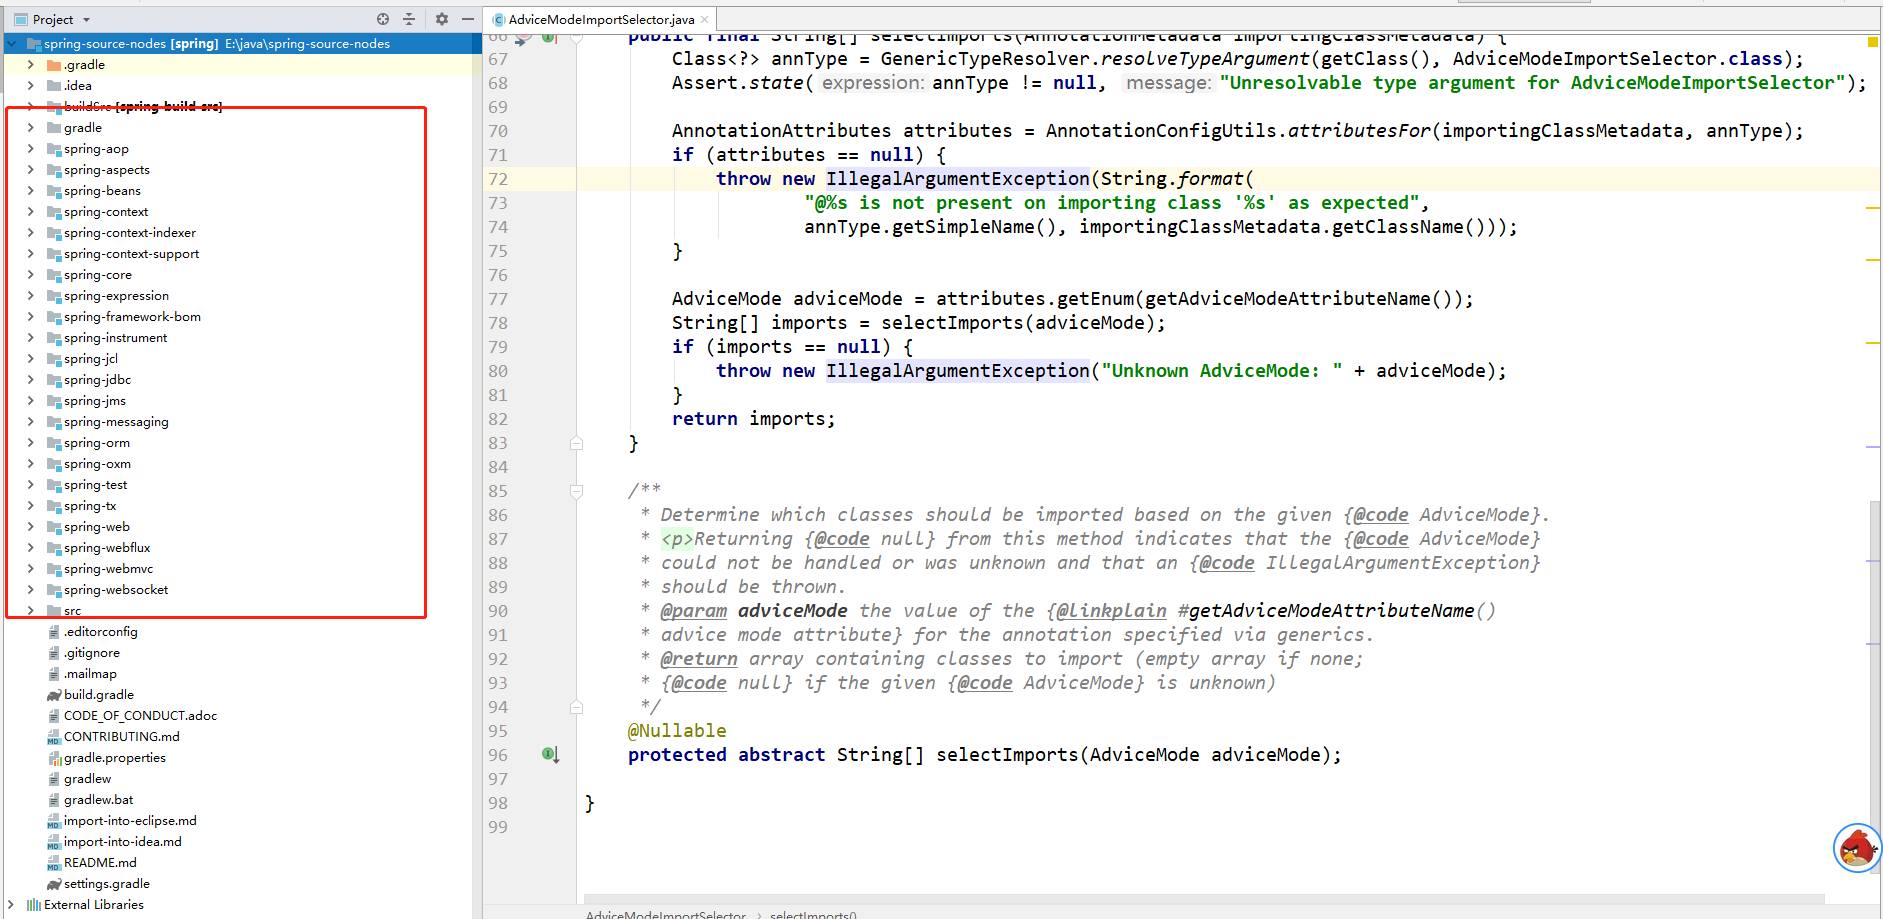Click the .idea folder icon
The width and height of the screenshot is (1883, 919).
point(54,86)
